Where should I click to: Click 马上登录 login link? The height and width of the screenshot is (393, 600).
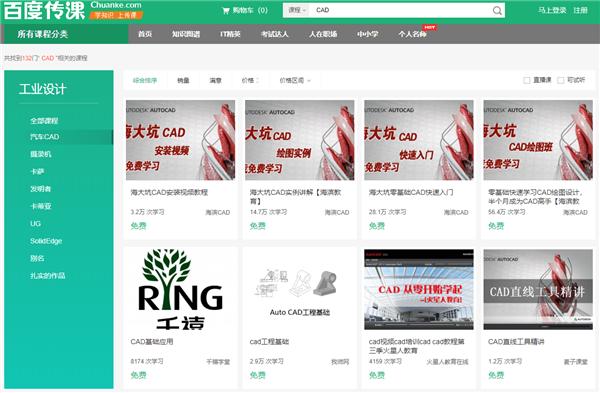(552, 10)
